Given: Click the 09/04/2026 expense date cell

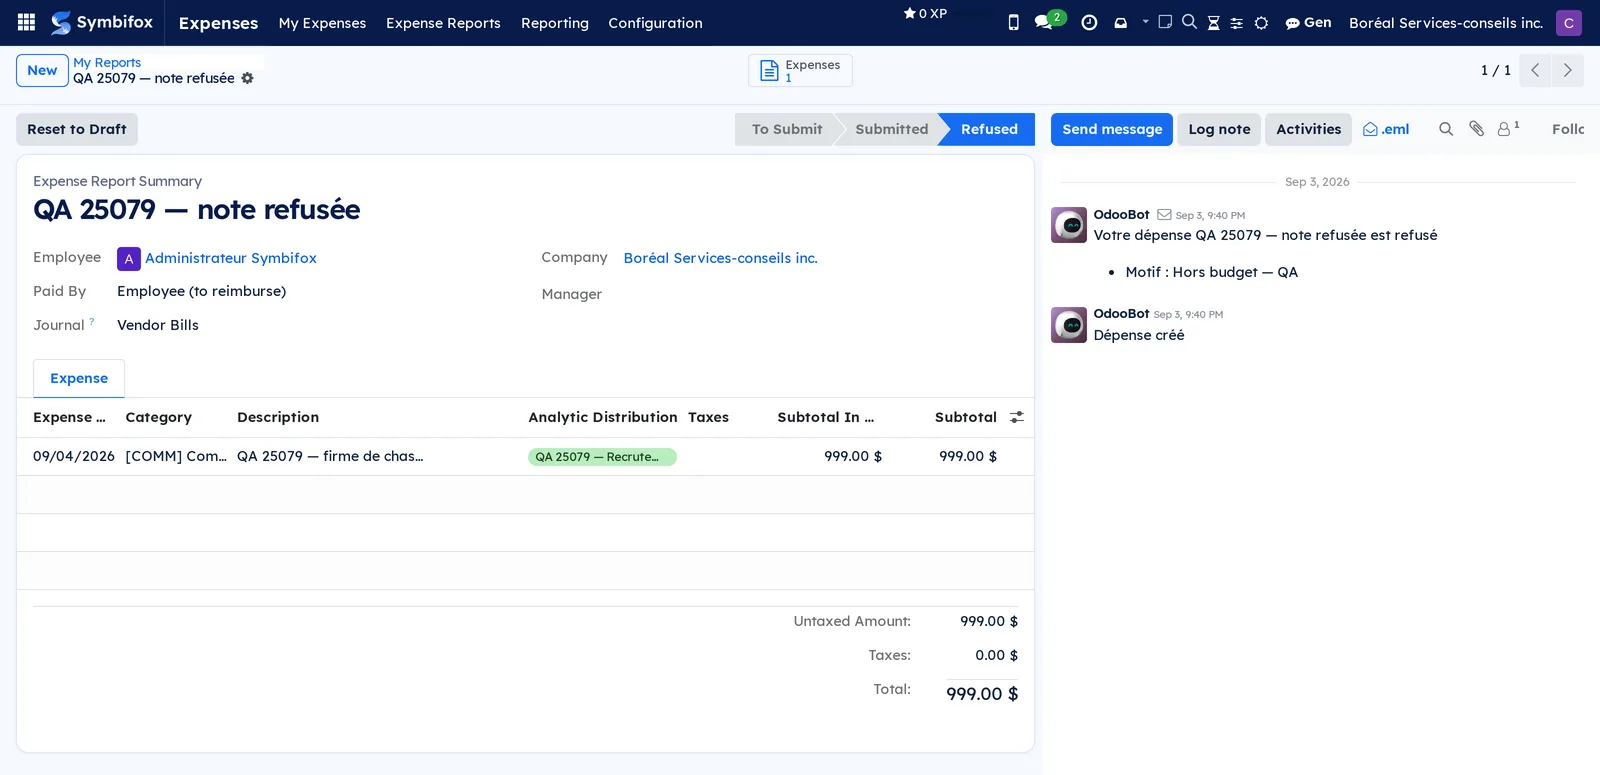Looking at the screenshot, I should click(x=74, y=456).
